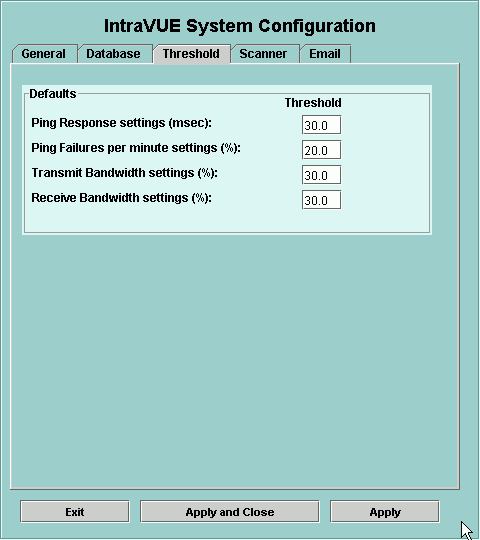The width and height of the screenshot is (480, 540).
Task: Click Apply and Close
Action: tap(230, 512)
